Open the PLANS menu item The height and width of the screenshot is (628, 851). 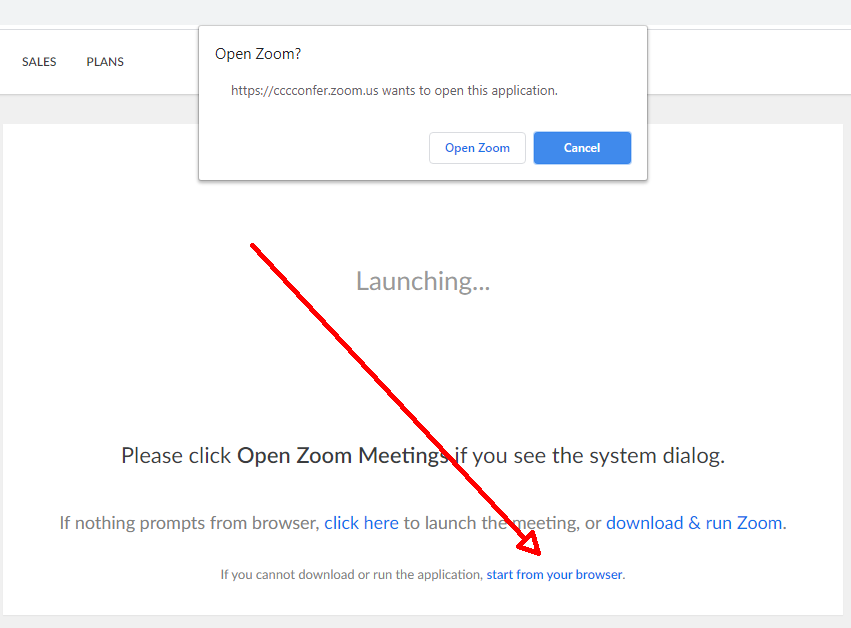point(105,62)
